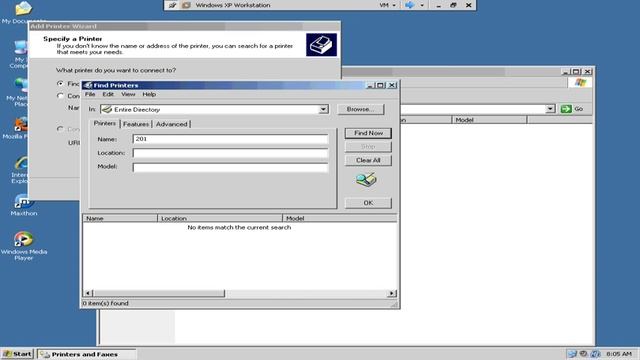Open the File menu in Find Printers
This screenshot has height=360, width=640.
[90, 94]
